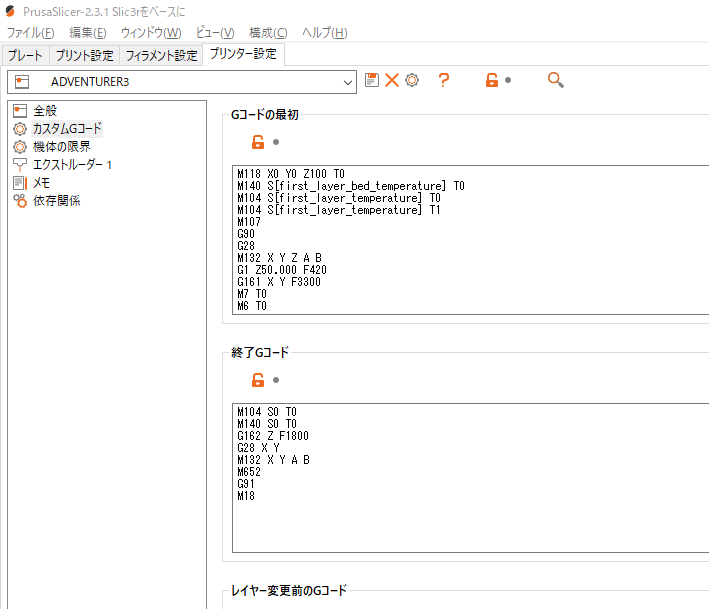Image resolution: width=709 pixels, height=609 pixels.
Task: Click the M104 S0 T0 line in end G-code
Action: pyautogui.click(x=267, y=412)
